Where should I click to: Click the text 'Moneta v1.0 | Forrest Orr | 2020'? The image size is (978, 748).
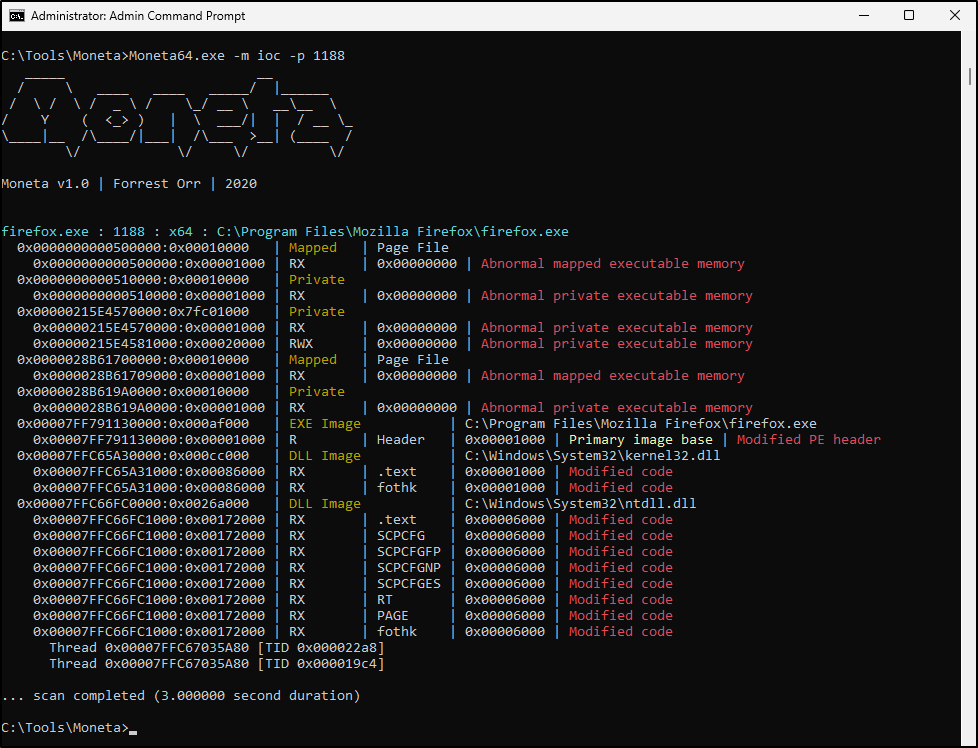(129, 183)
